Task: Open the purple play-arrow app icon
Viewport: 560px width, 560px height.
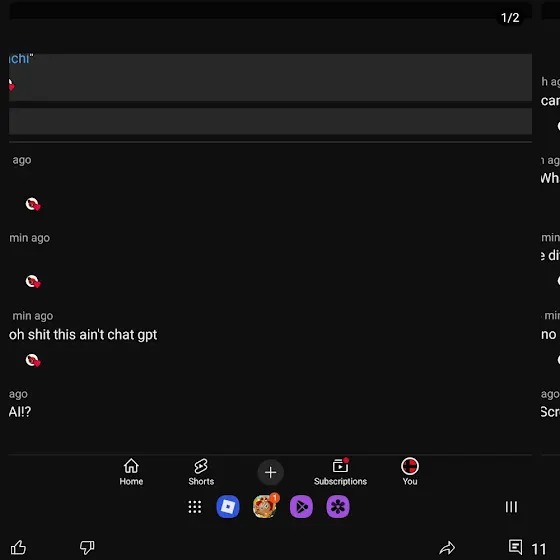Action: coord(301,506)
